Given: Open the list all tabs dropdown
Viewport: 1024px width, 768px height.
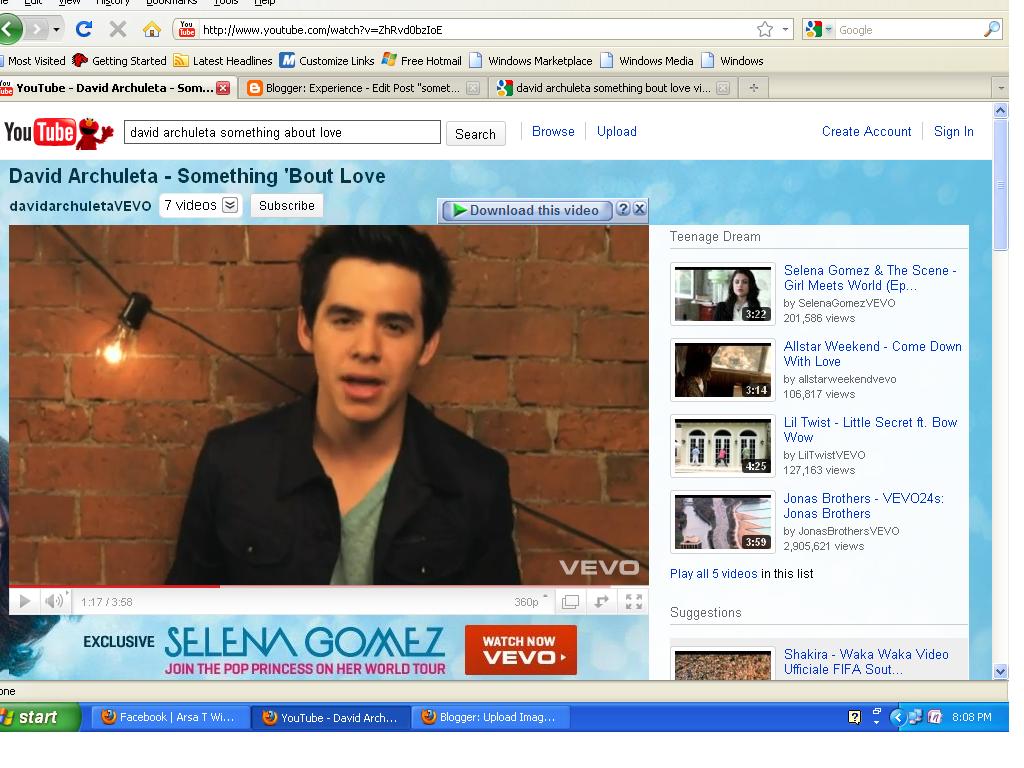Looking at the screenshot, I should click(1000, 88).
